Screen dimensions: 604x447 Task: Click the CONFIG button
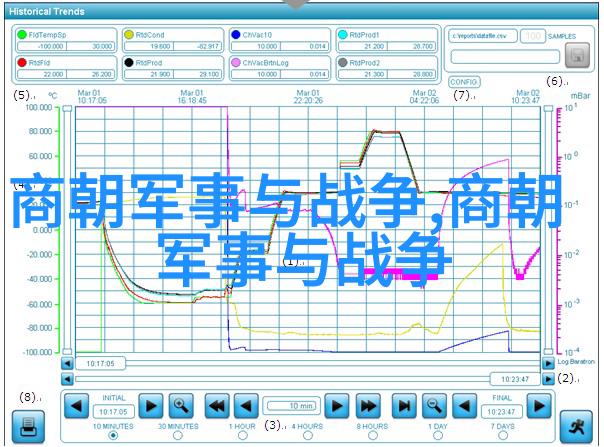[464, 82]
